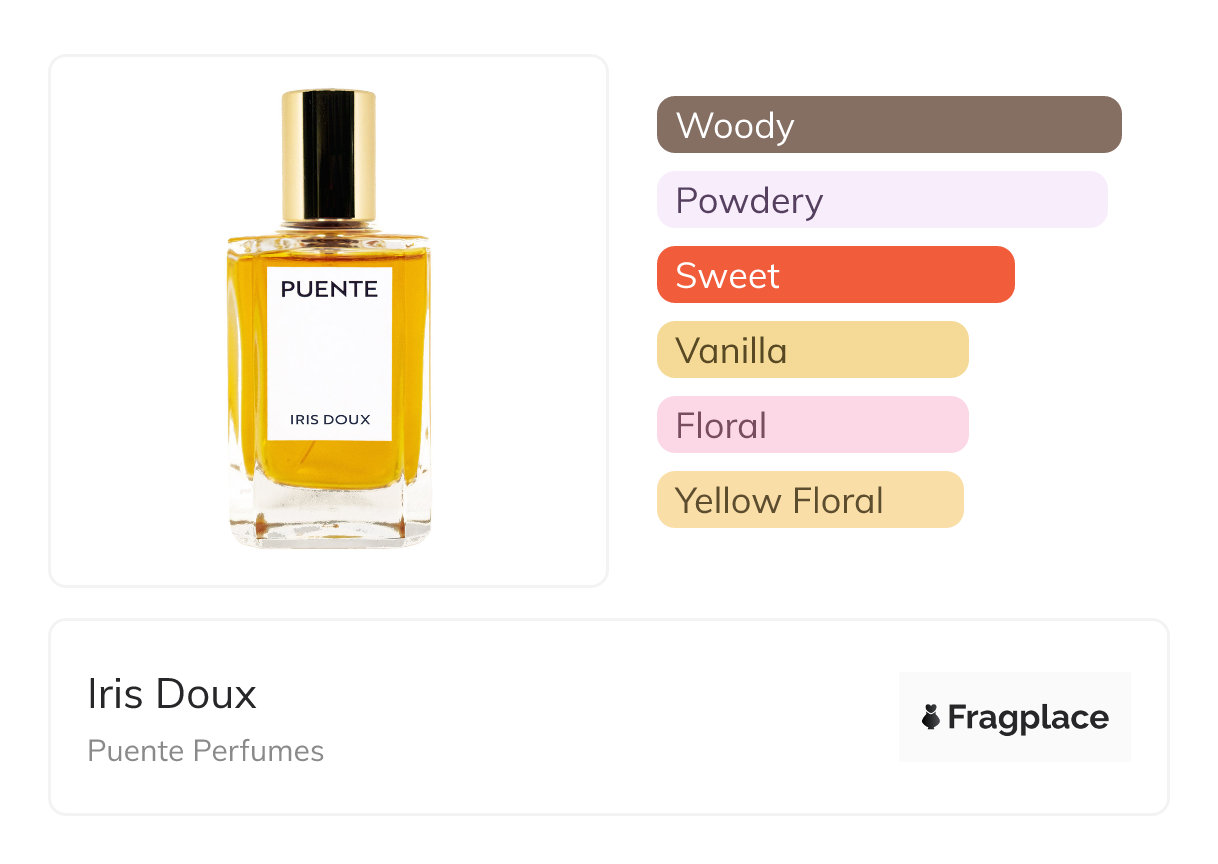Click the 'Powdery' label text
1218x864 pixels.
pos(749,201)
